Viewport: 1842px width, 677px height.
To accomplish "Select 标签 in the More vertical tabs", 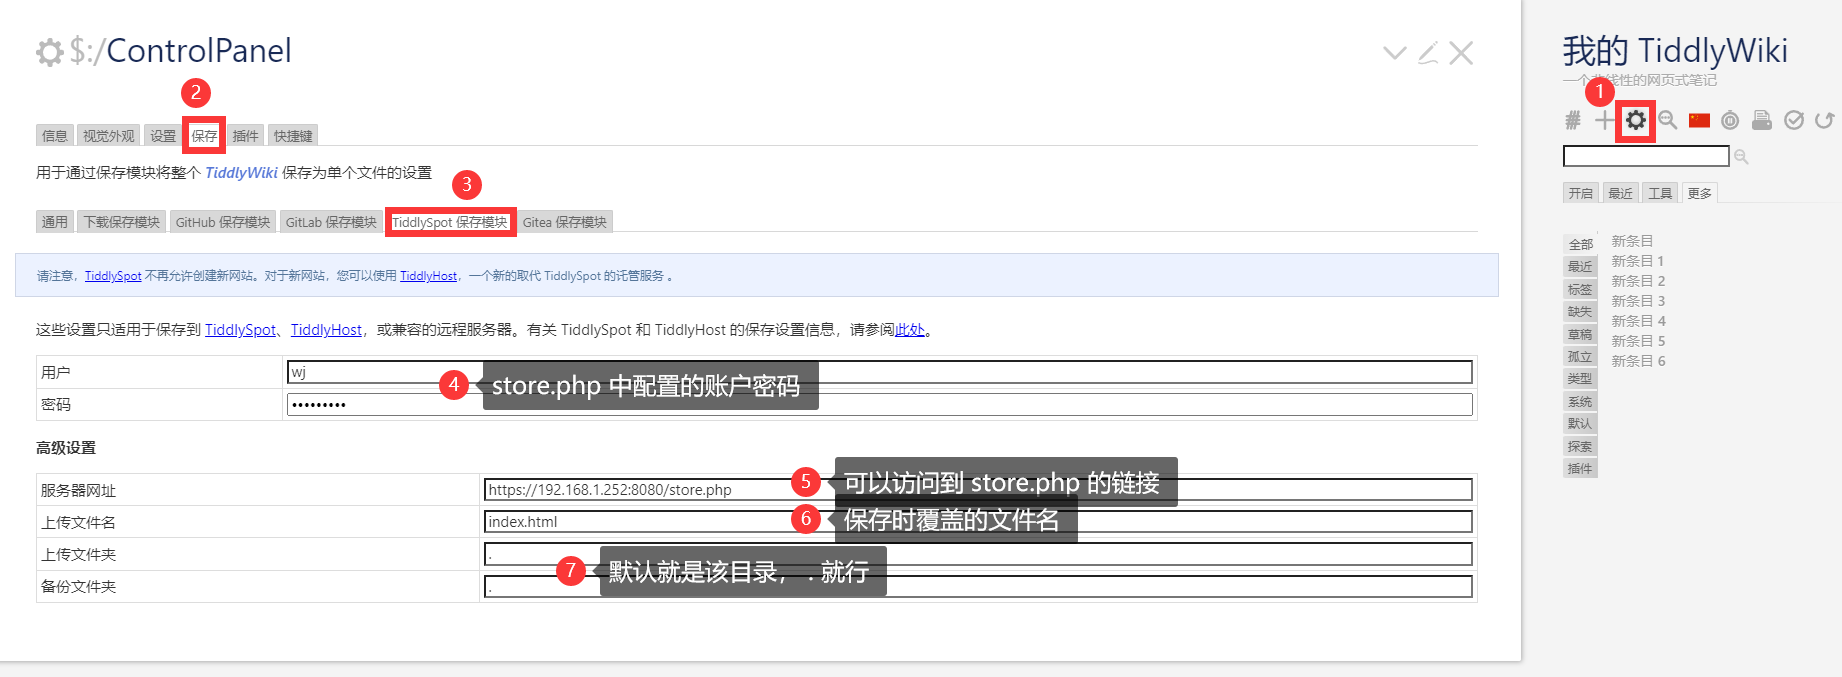I will (x=1580, y=289).
